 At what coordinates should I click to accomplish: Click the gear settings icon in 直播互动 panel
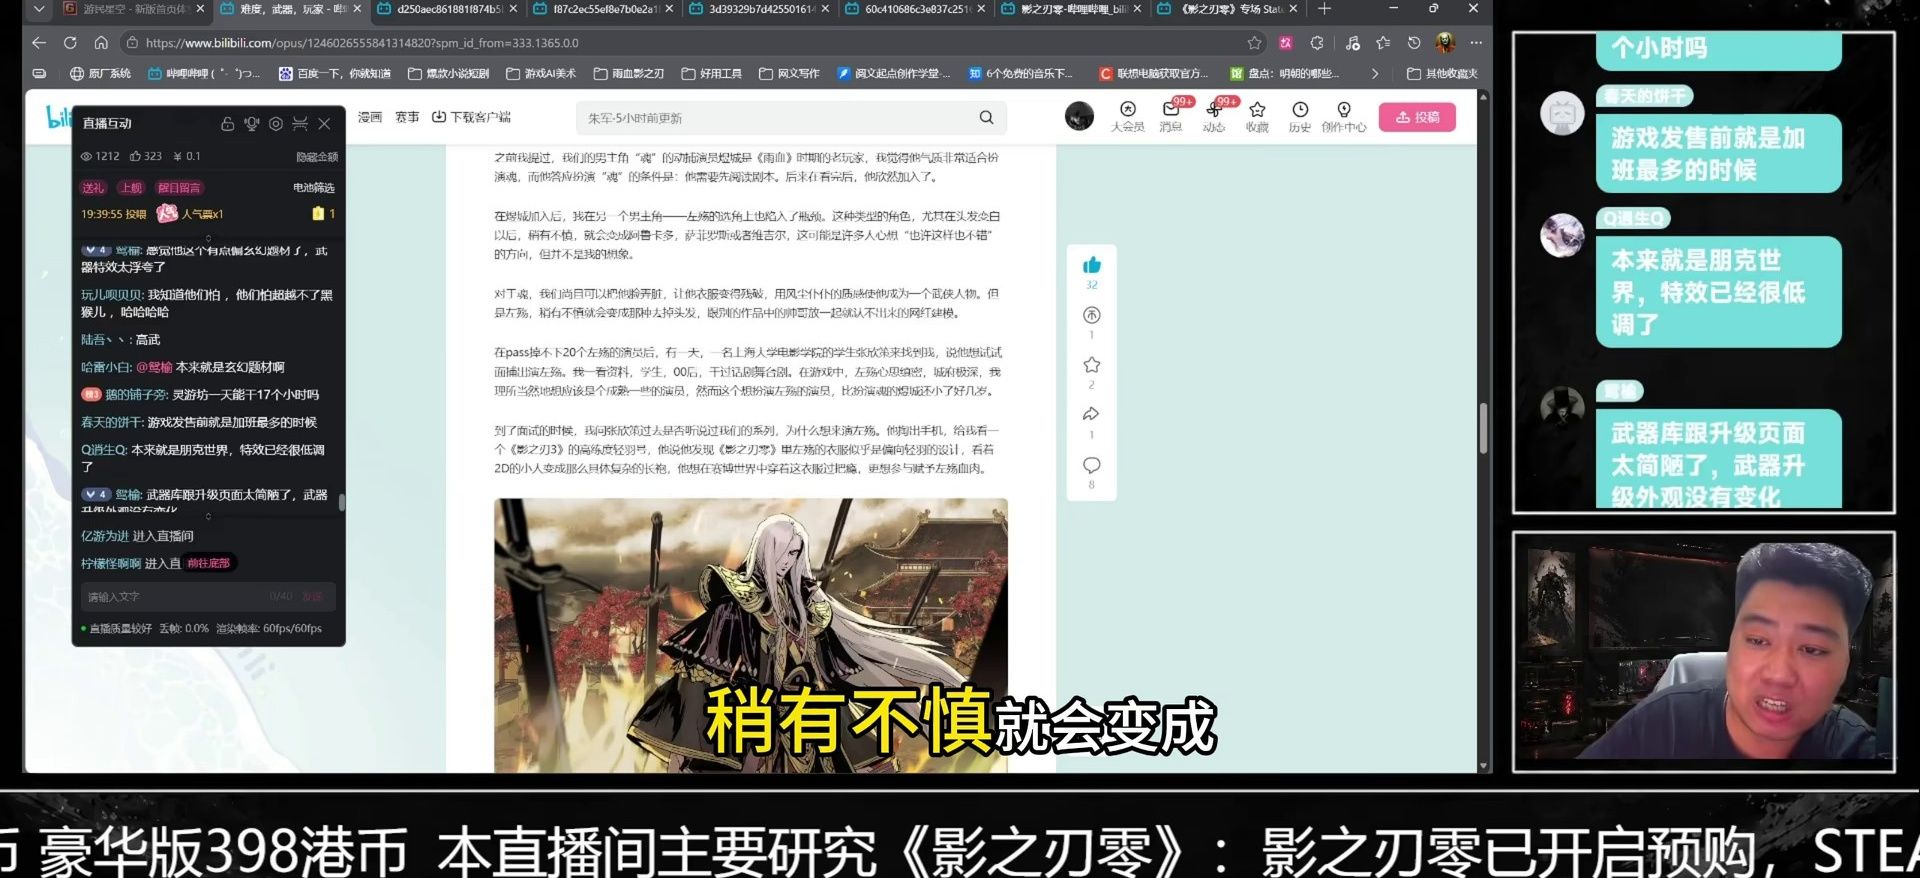tap(276, 124)
